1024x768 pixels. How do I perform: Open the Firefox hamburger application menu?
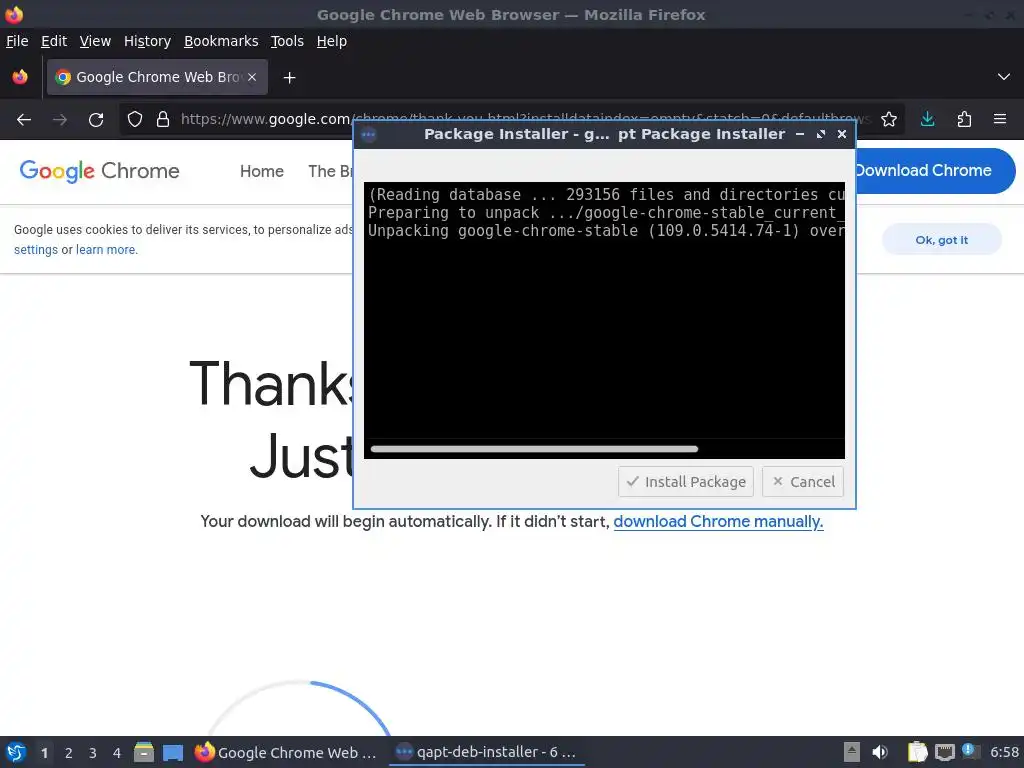pos(1000,120)
